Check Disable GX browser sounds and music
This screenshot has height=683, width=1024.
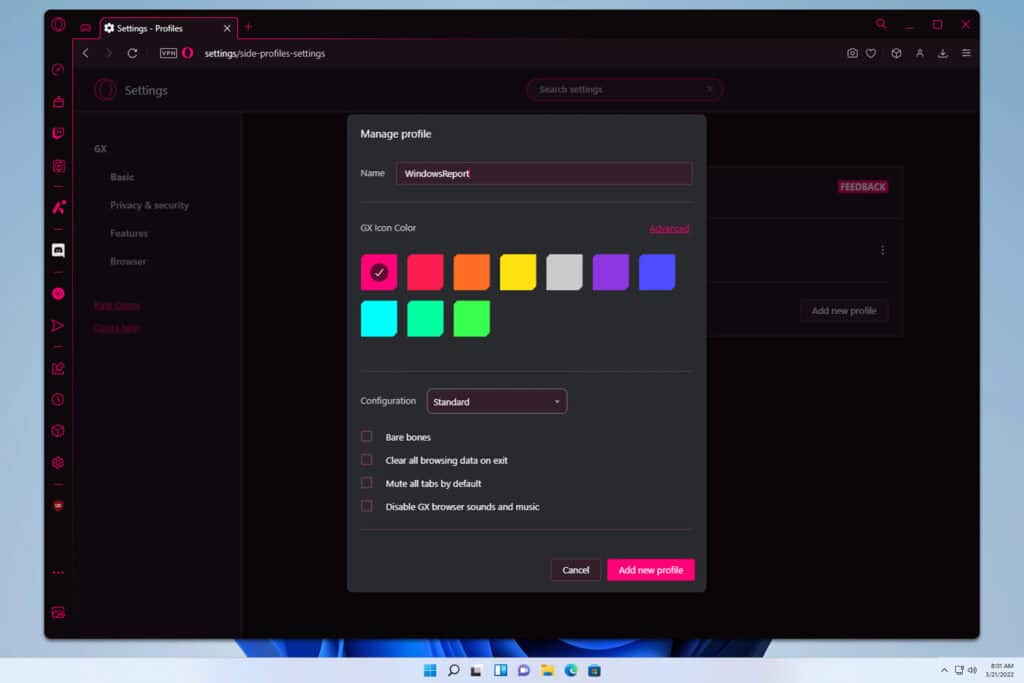[367, 506]
